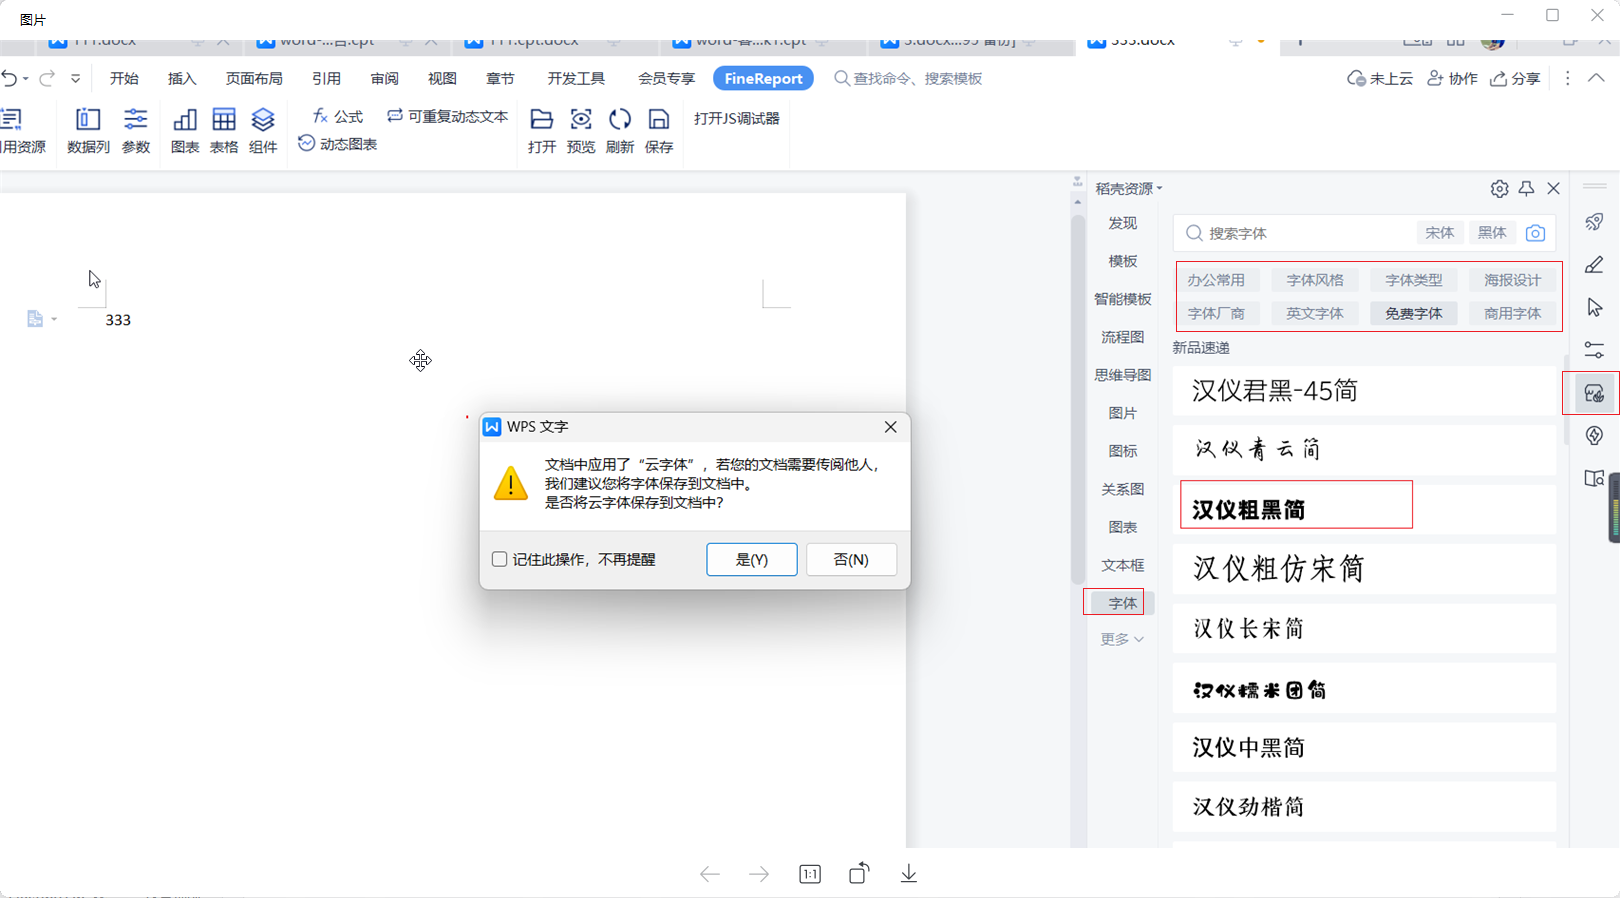Image resolution: width=1620 pixels, height=898 pixels.
Task: Click the search command box
Action: [x=908, y=78]
